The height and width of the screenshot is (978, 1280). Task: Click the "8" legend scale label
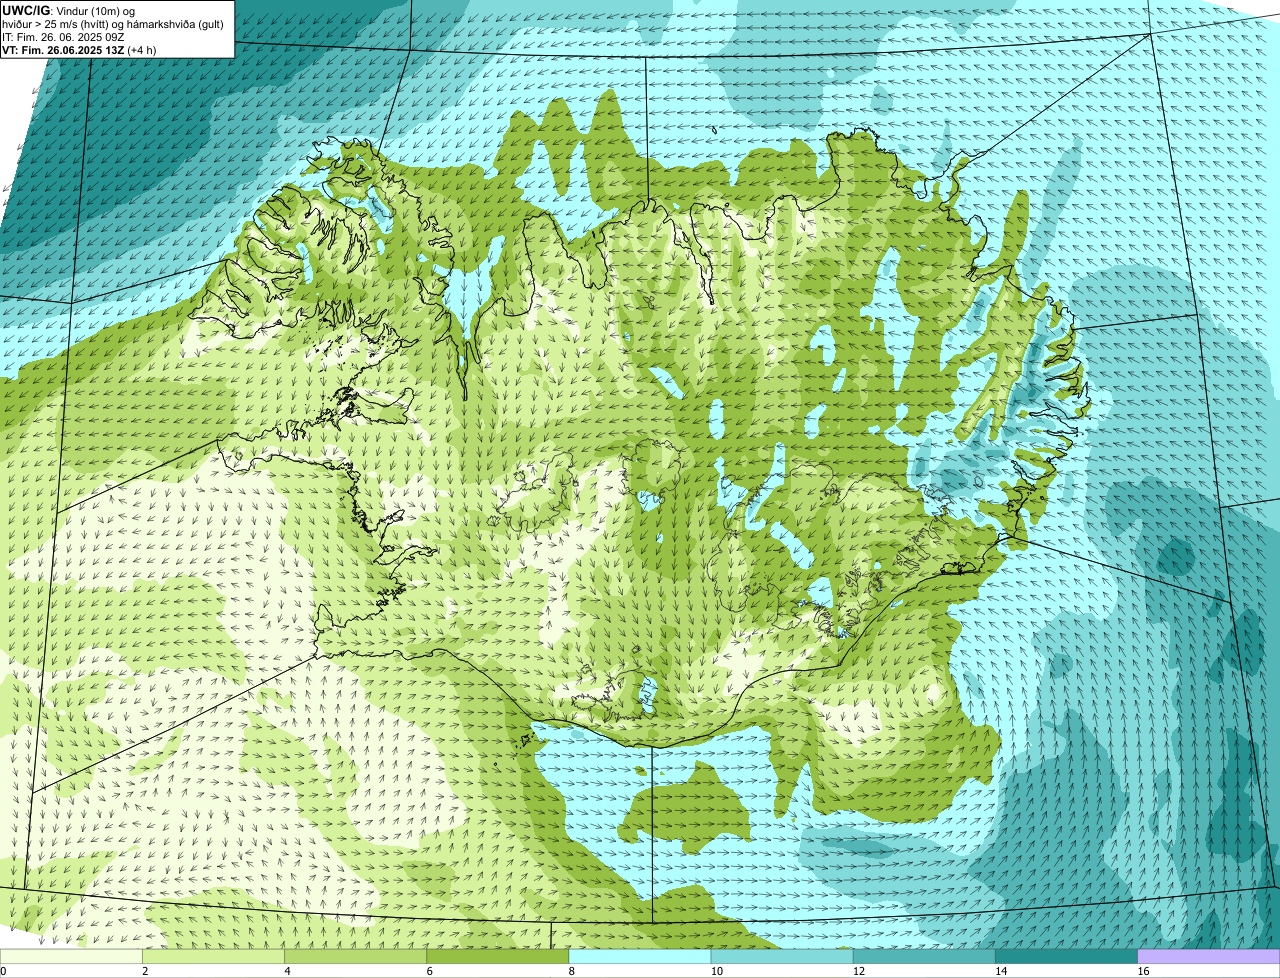[572, 971]
